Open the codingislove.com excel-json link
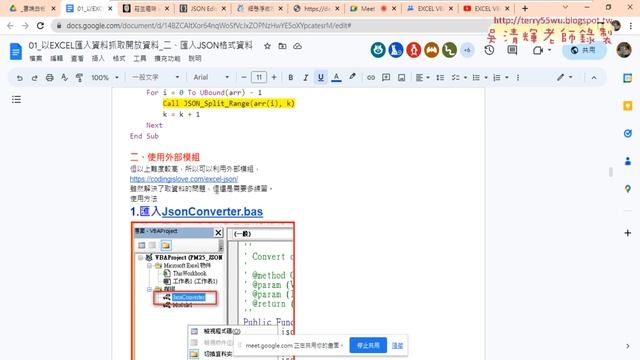Image resolution: width=640 pixels, height=360 pixels. pos(184,179)
